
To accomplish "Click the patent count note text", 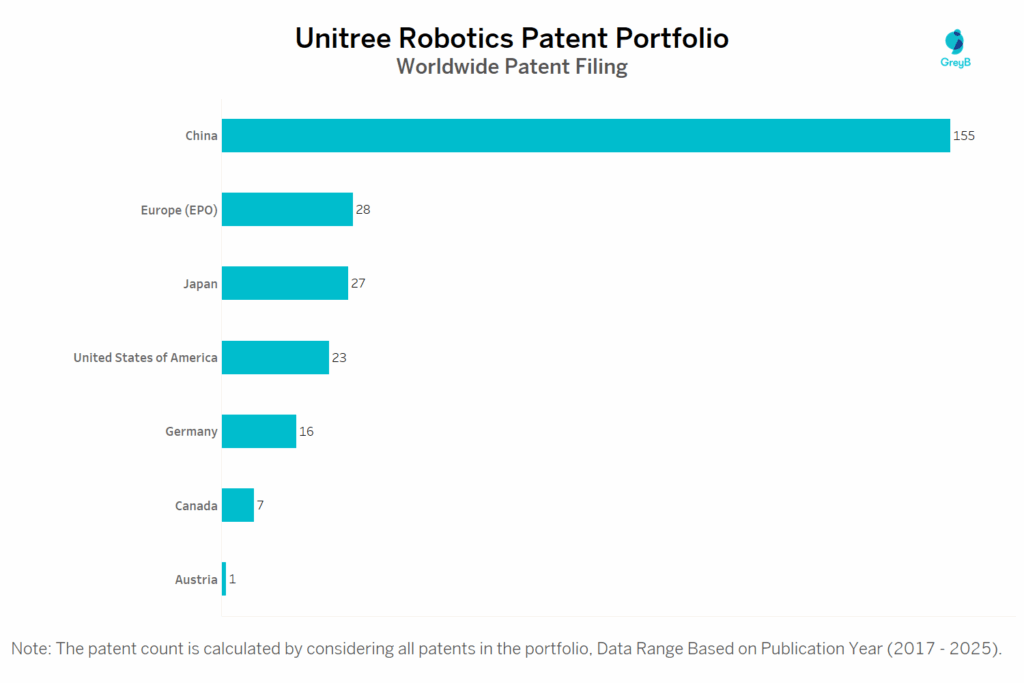I will coord(506,648).
